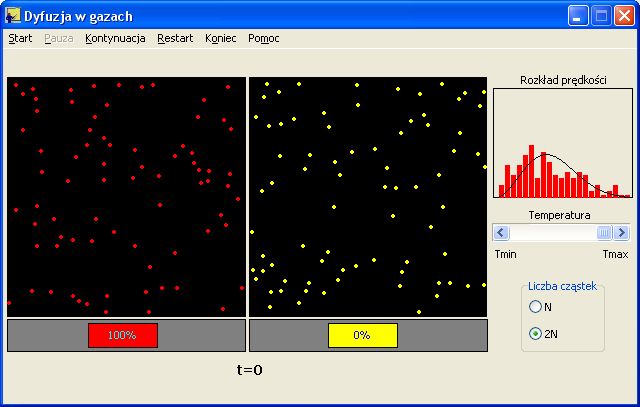
Task: Click the temperature slider right arrow
Action: point(622,232)
